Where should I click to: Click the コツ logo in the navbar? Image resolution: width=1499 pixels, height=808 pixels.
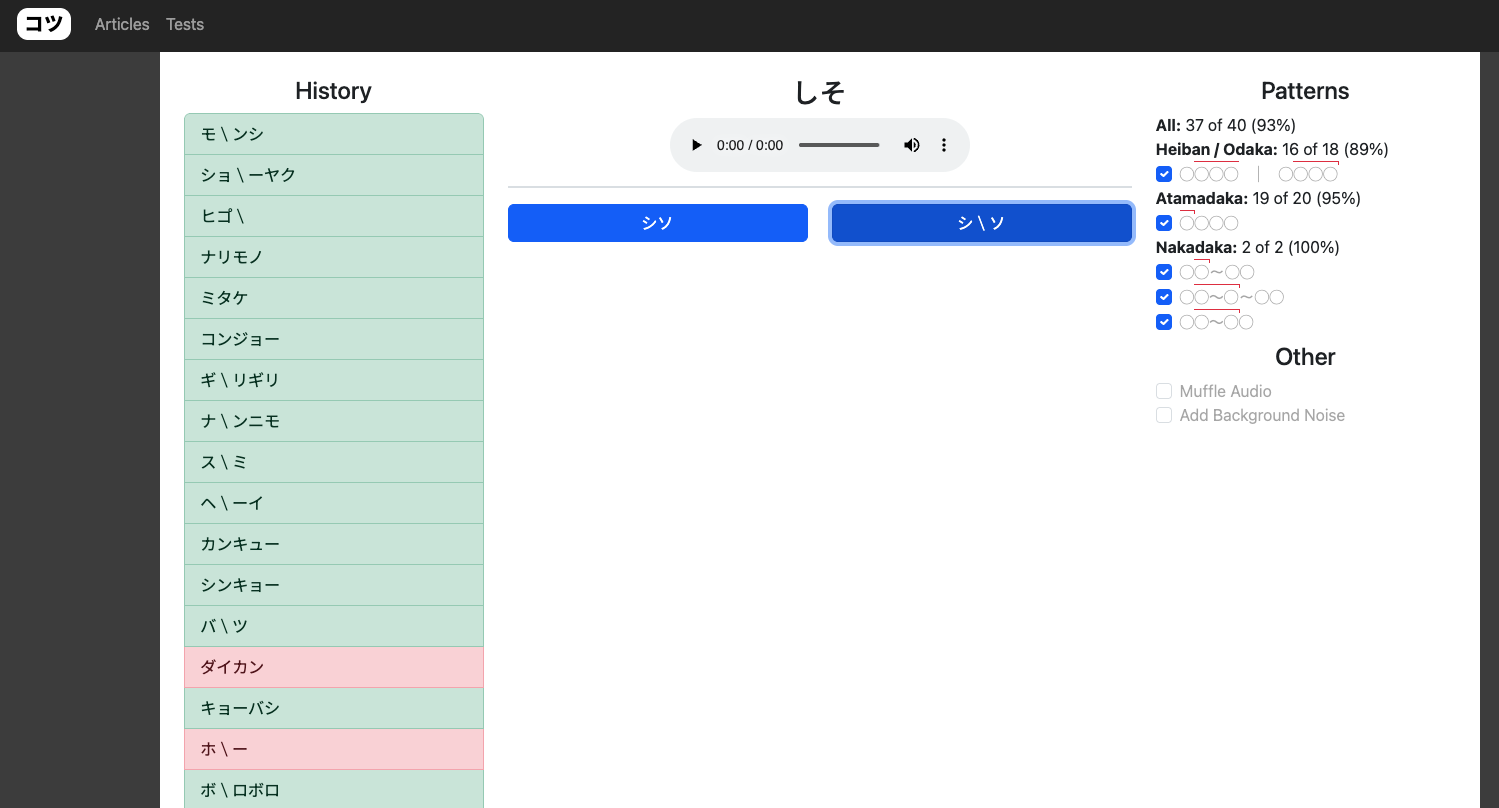[44, 24]
